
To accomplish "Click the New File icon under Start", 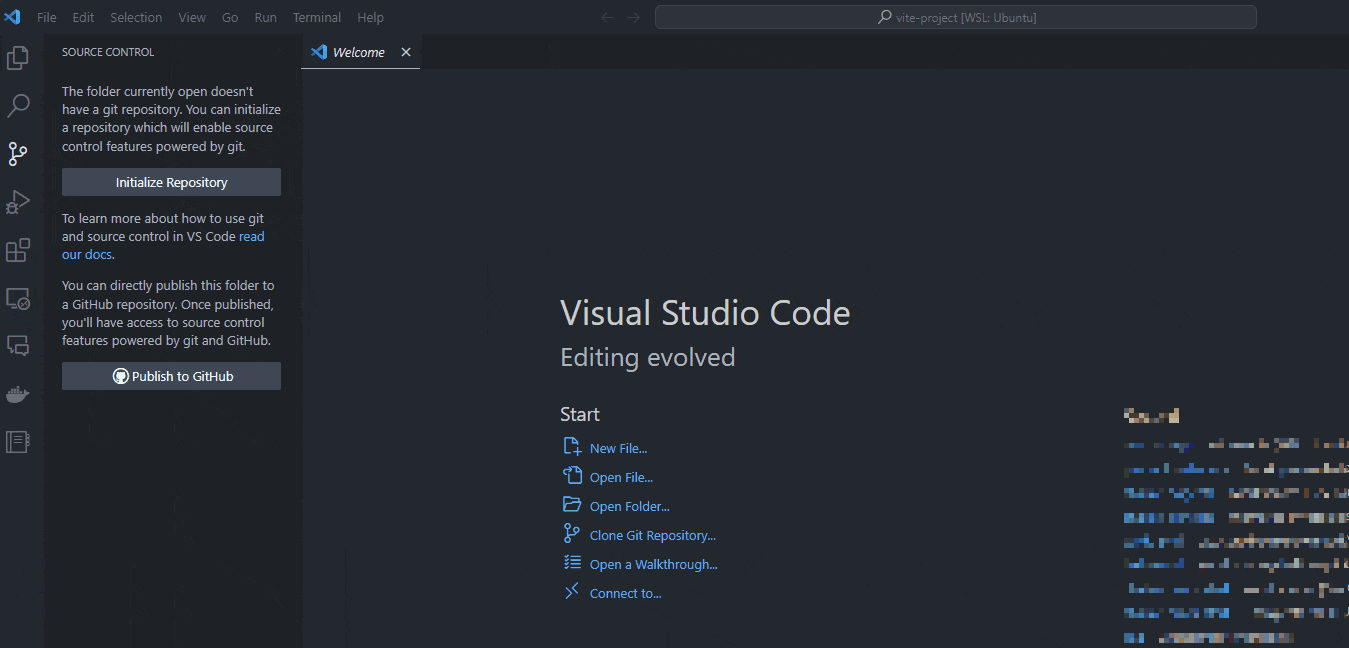I will [572, 447].
